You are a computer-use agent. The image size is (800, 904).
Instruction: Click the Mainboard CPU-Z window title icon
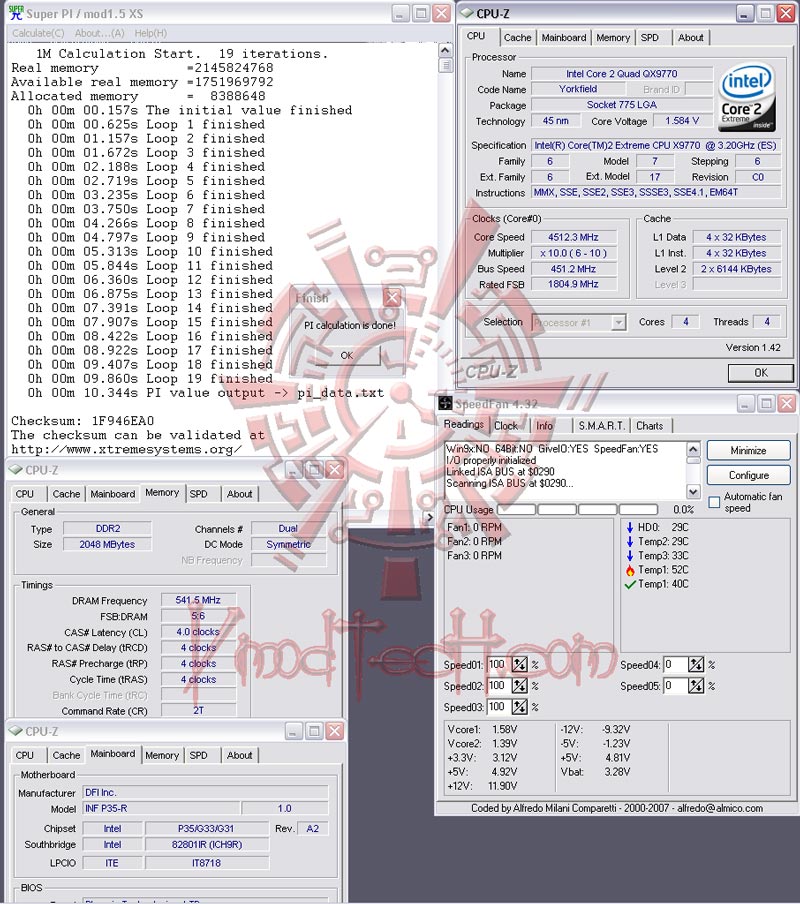point(15,731)
